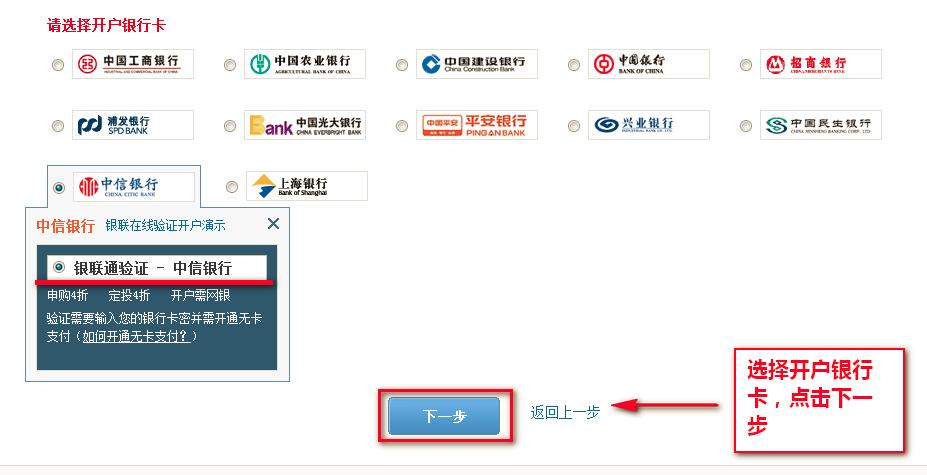Screen dimensions: 927x475
Task: Click the ICBC bank logo
Action: [x=132, y=64]
